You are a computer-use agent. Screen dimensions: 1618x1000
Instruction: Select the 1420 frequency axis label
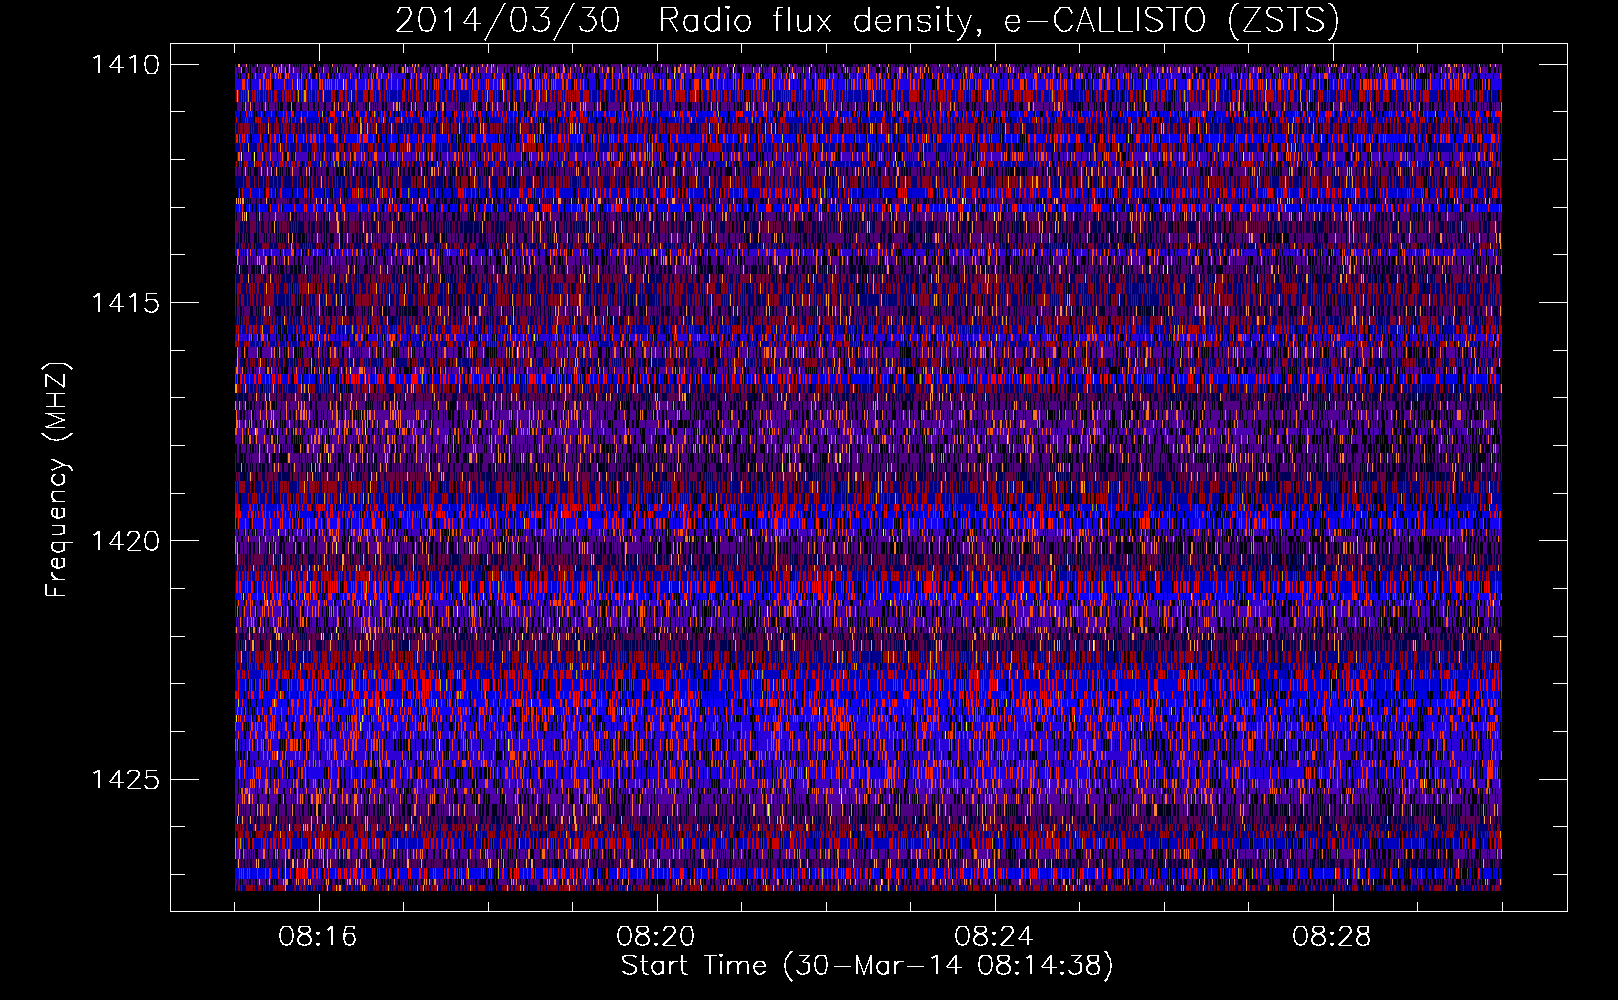[125, 541]
